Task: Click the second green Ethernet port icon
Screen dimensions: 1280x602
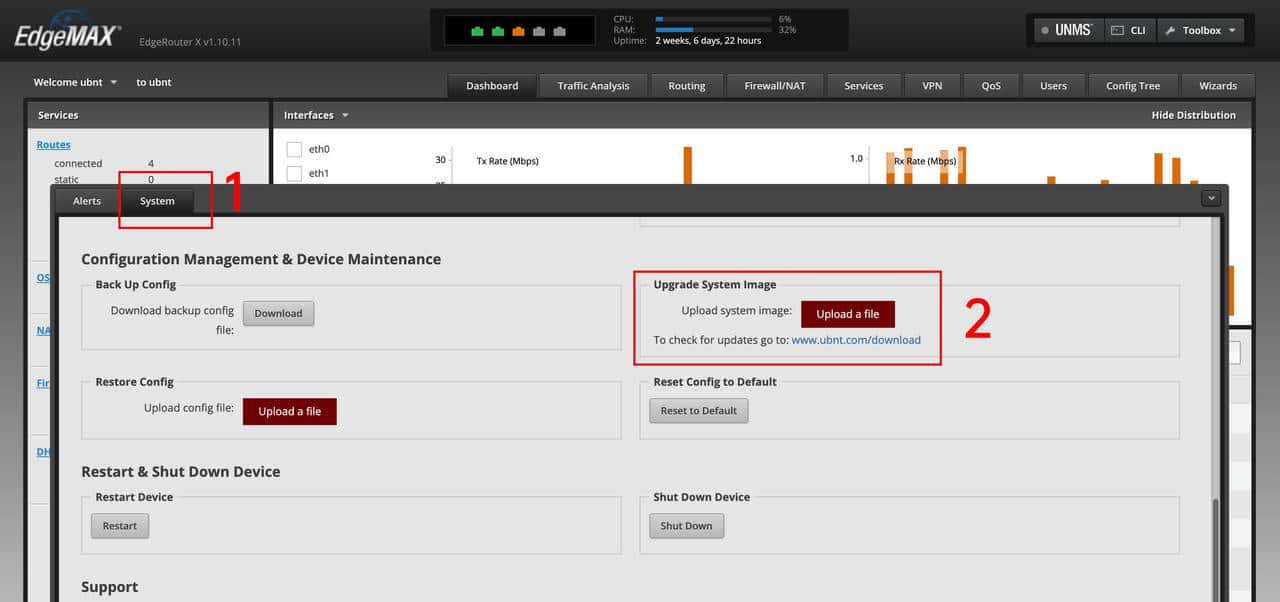Action: coord(497,31)
